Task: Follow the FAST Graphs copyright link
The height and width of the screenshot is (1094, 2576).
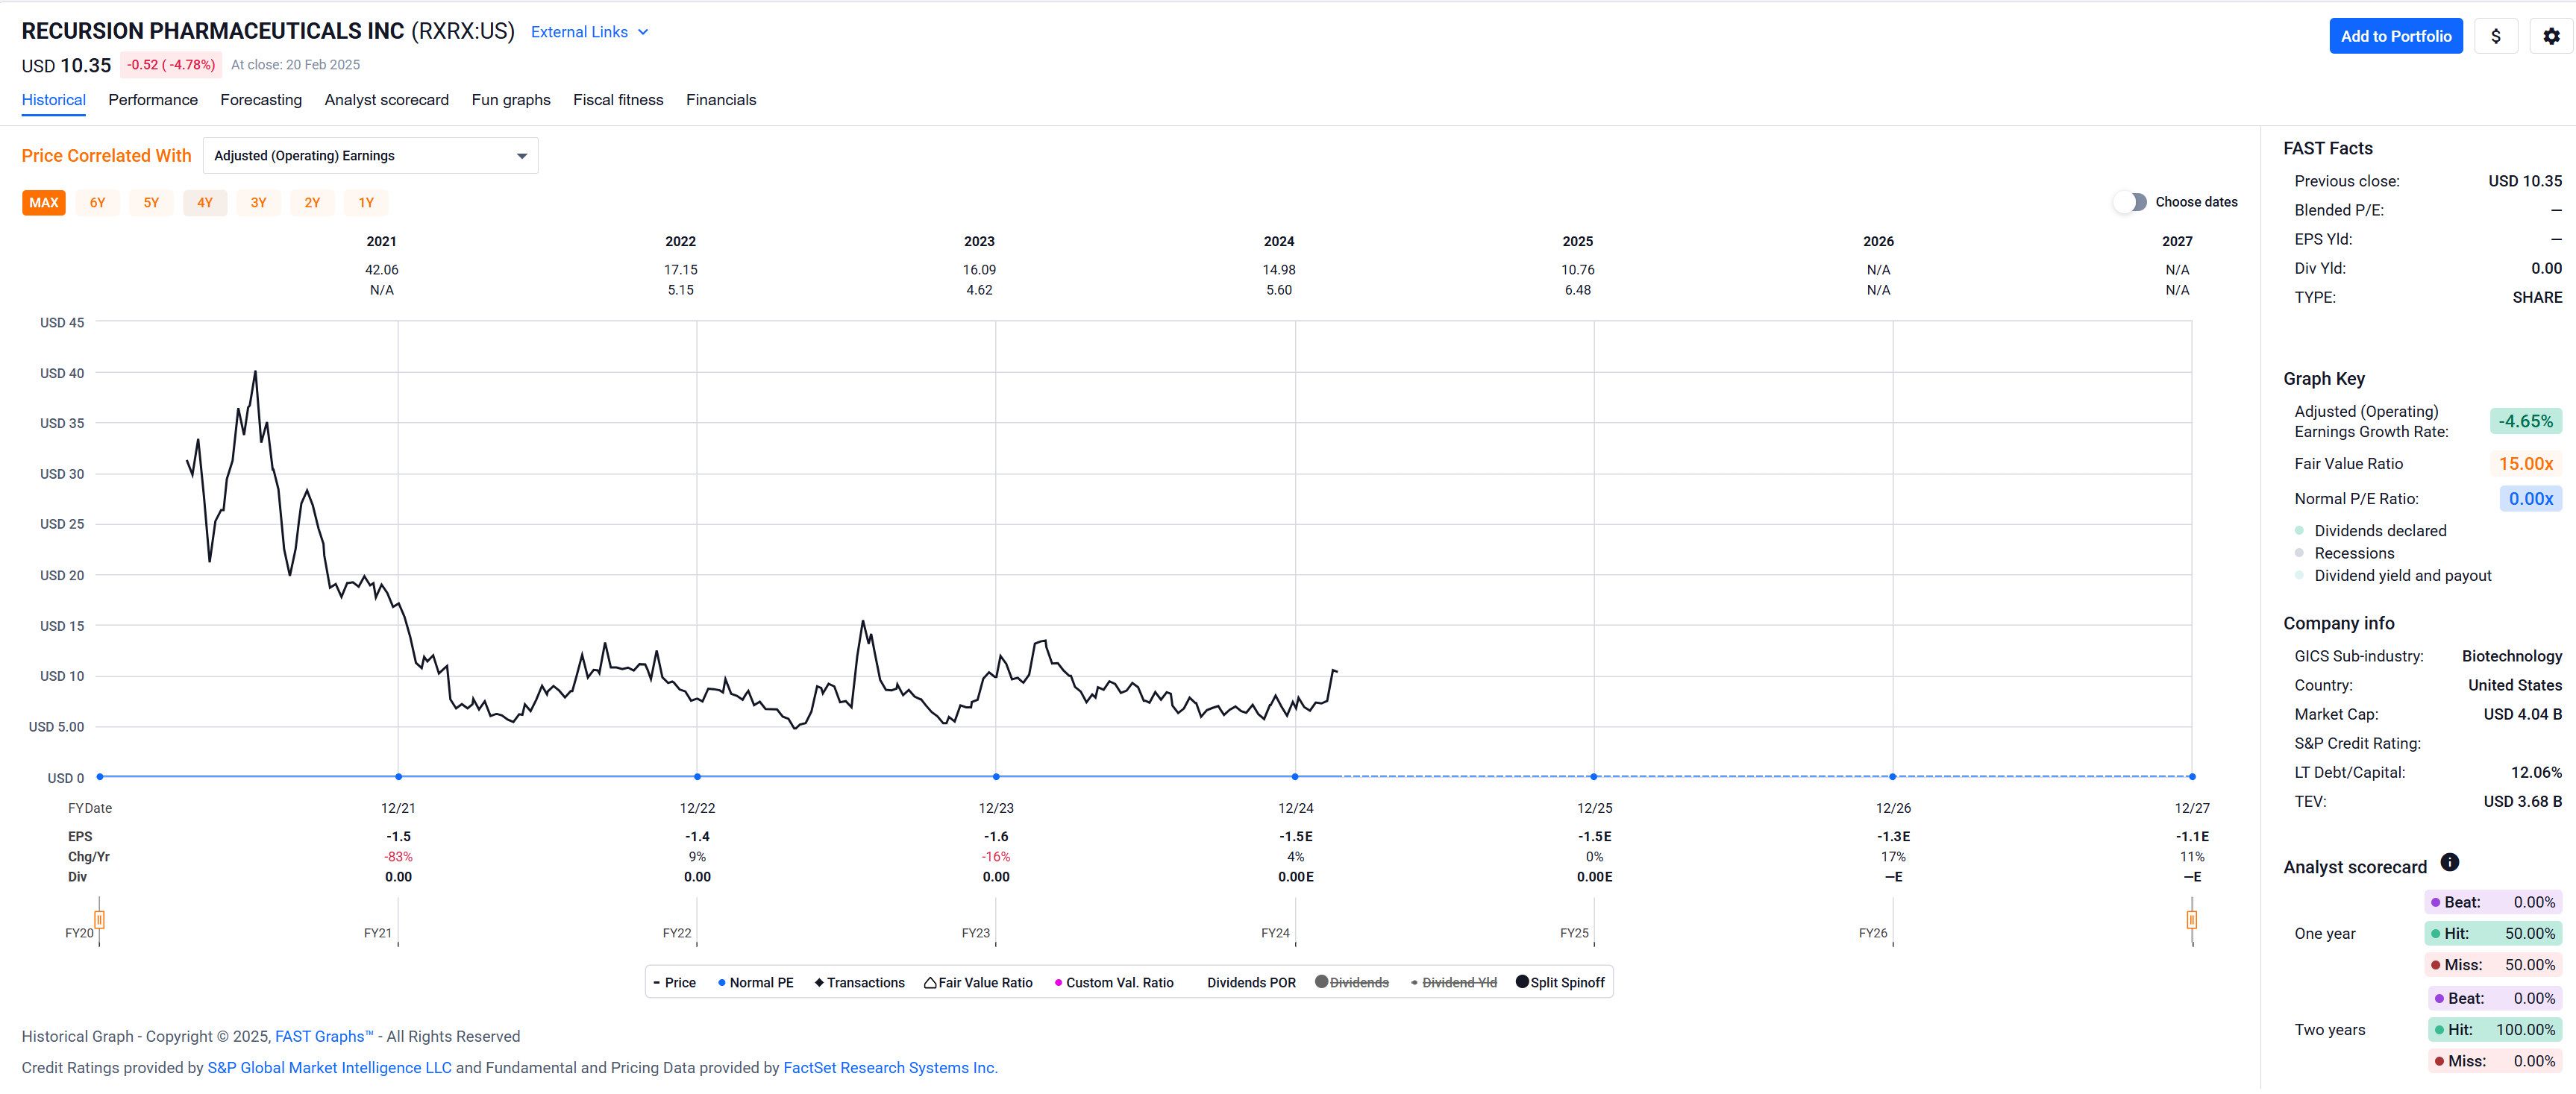Action: click(324, 1036)
